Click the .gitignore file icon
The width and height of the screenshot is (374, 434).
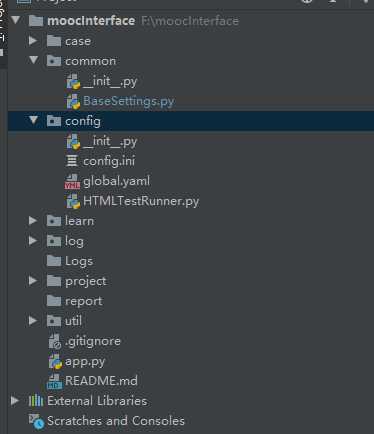pos(55,341)
